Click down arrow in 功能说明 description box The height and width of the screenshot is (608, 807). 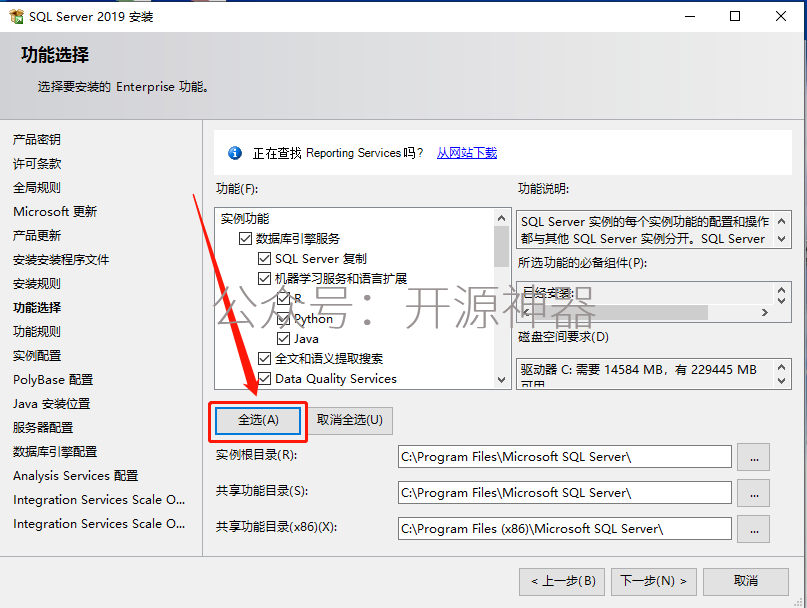click(781, 239)
